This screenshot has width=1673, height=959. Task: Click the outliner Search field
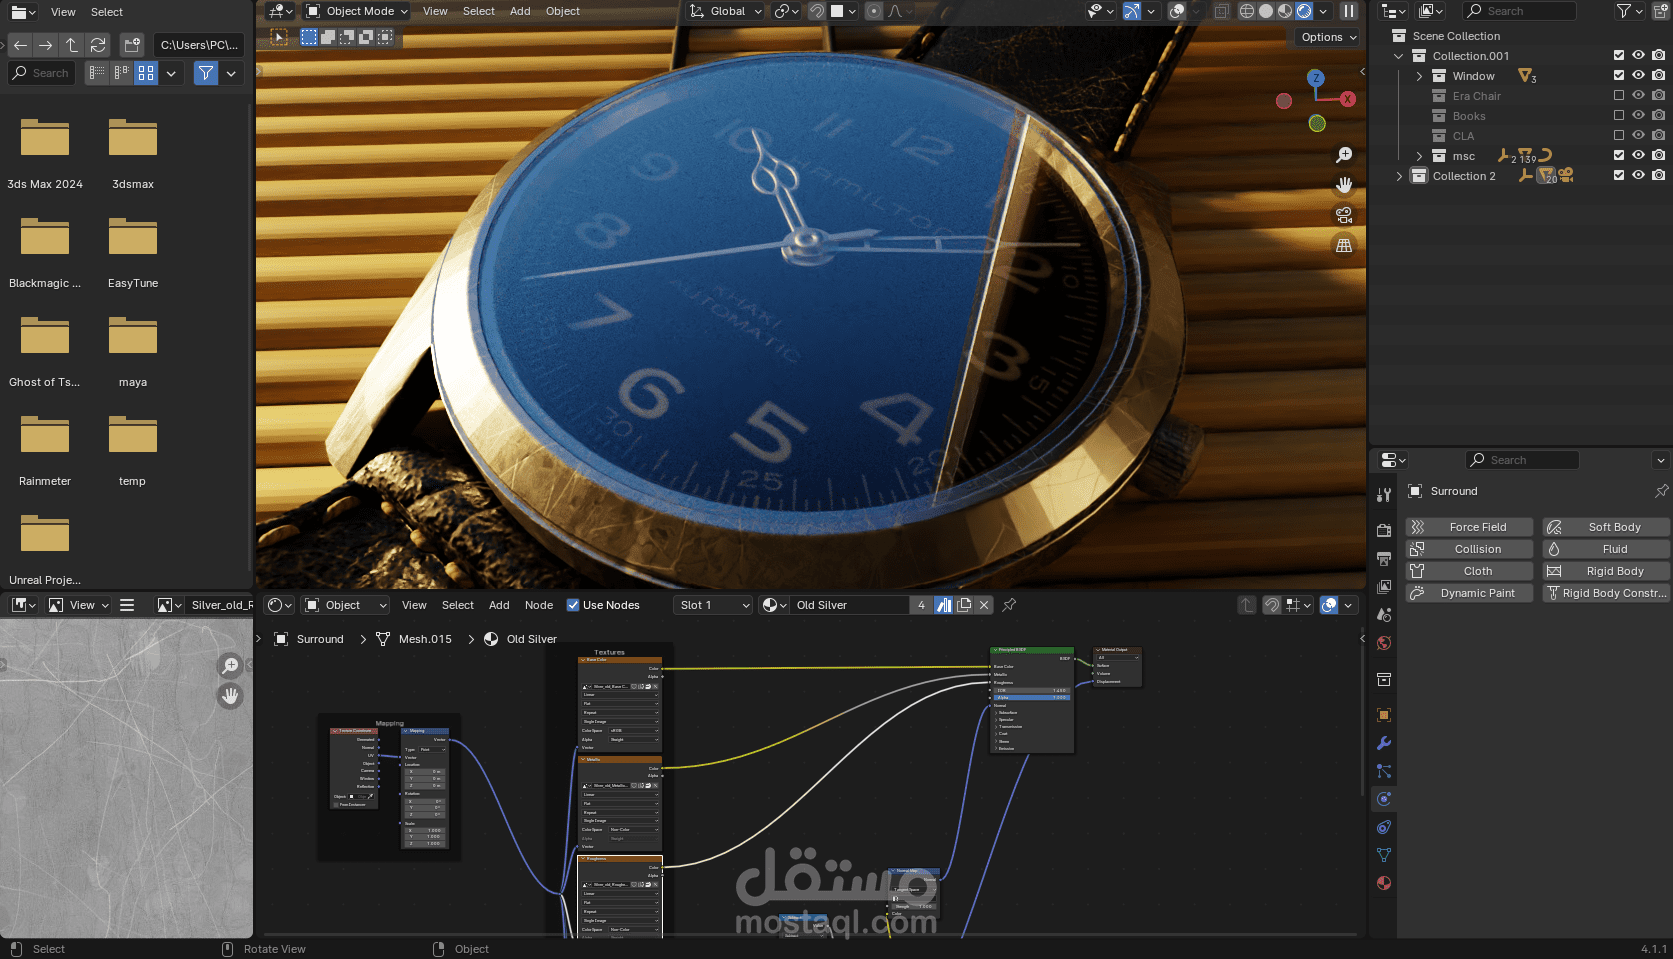point(1519,11)
